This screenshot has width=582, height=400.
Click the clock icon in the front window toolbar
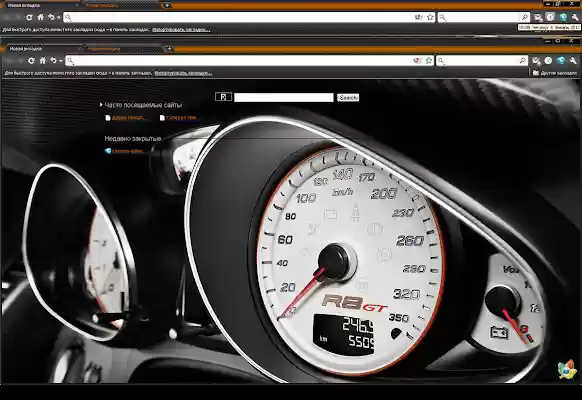coord(548,60)
